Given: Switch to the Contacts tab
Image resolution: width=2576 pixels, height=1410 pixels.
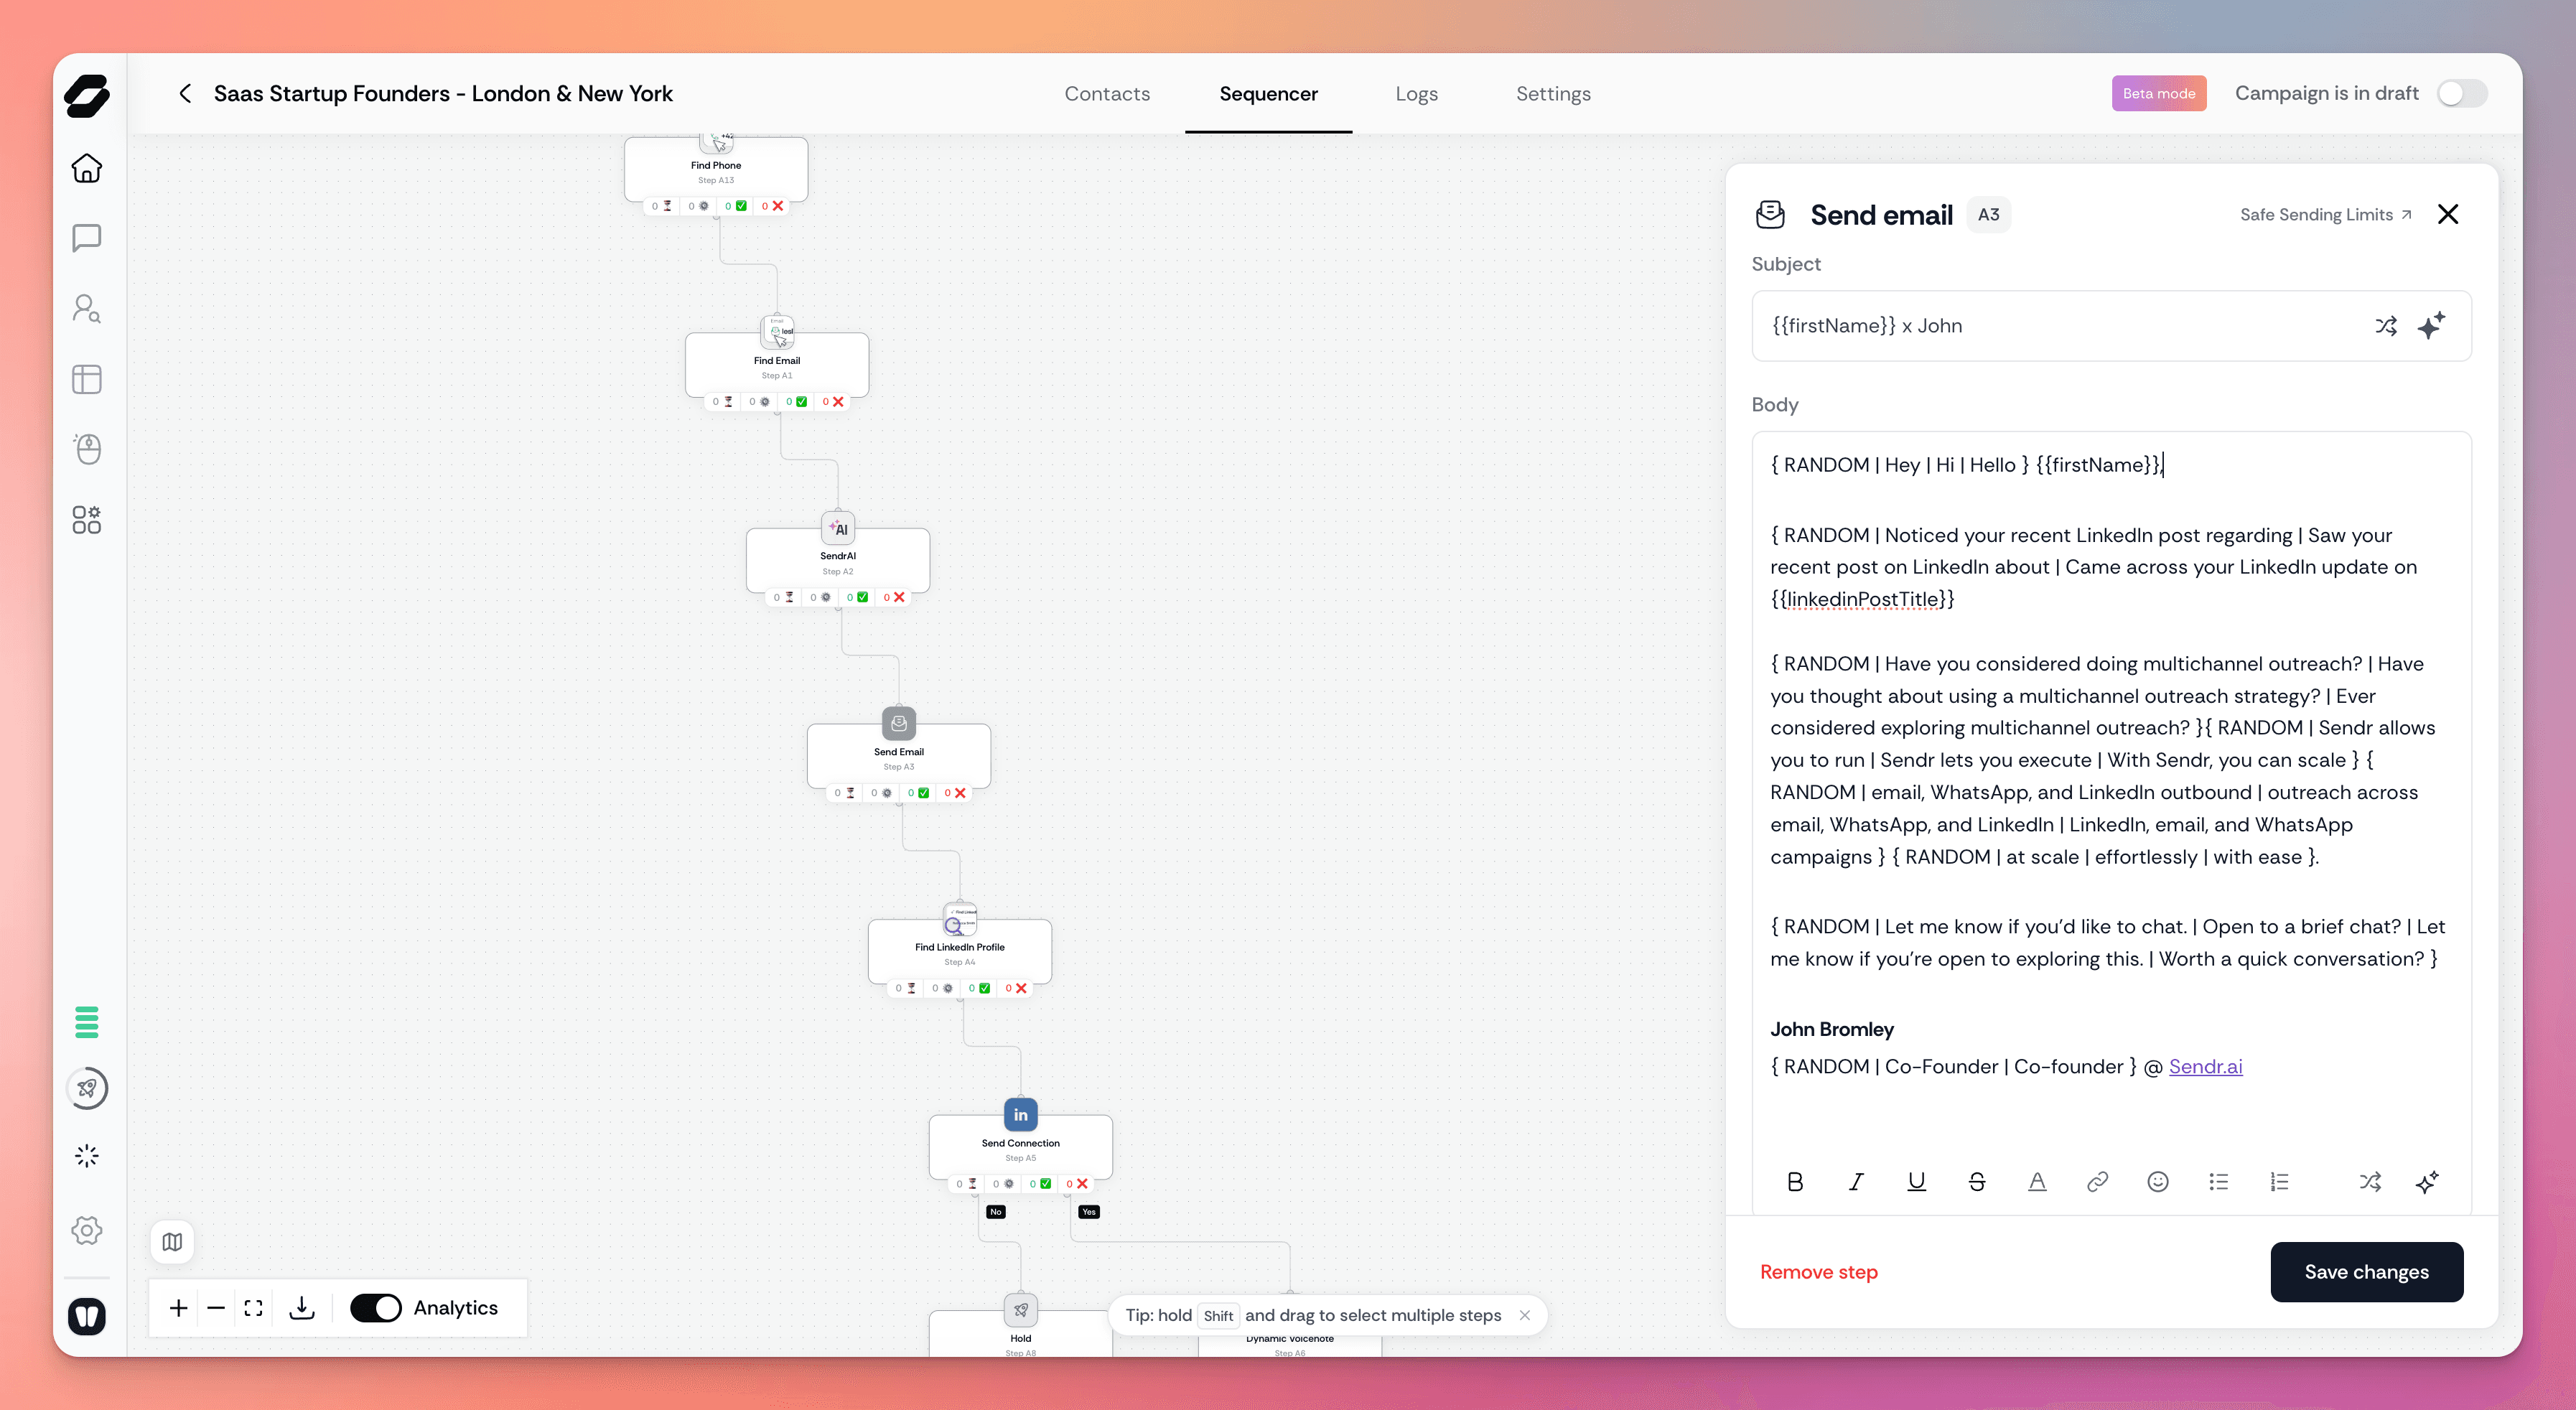Looking at the screenshot, I should click(x=1107, y=93).
